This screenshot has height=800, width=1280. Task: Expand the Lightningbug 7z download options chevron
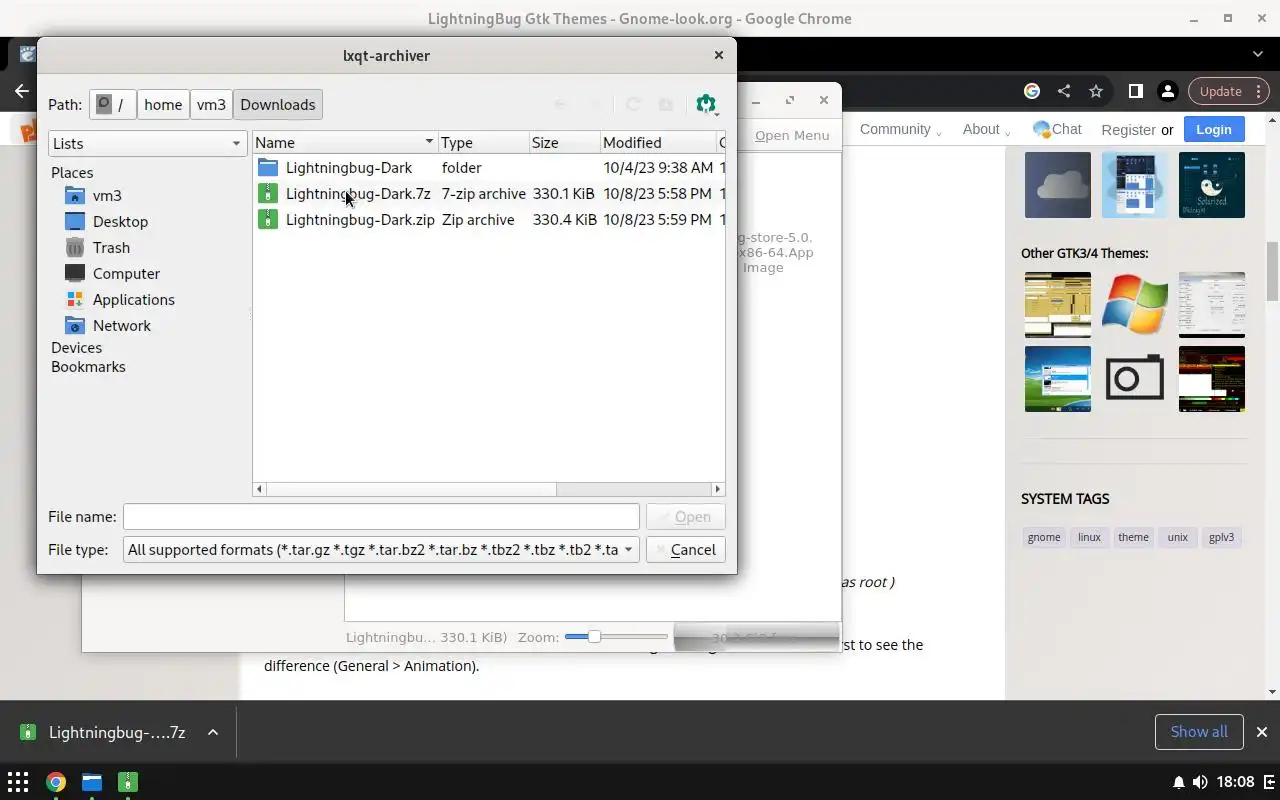[x=213, y=732]
